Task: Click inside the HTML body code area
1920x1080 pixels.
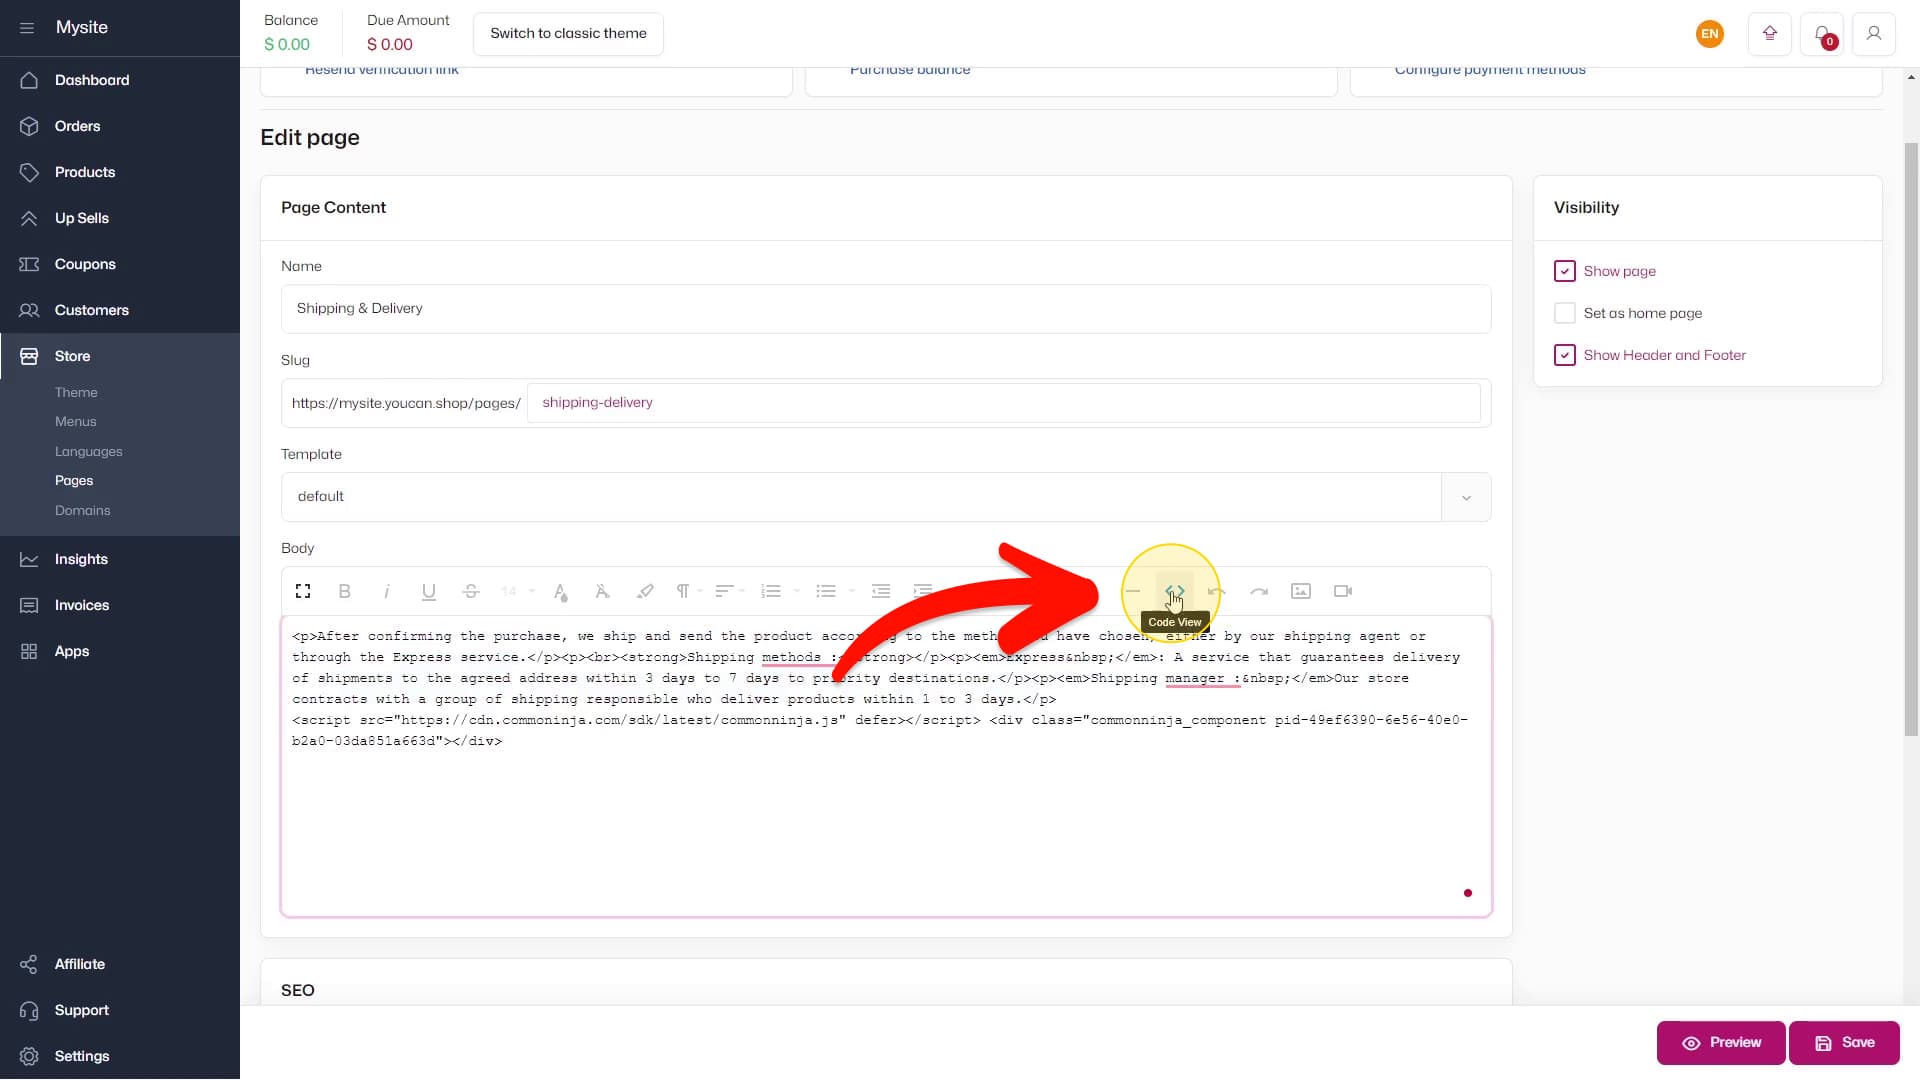Action: click(x=886, y=766)
